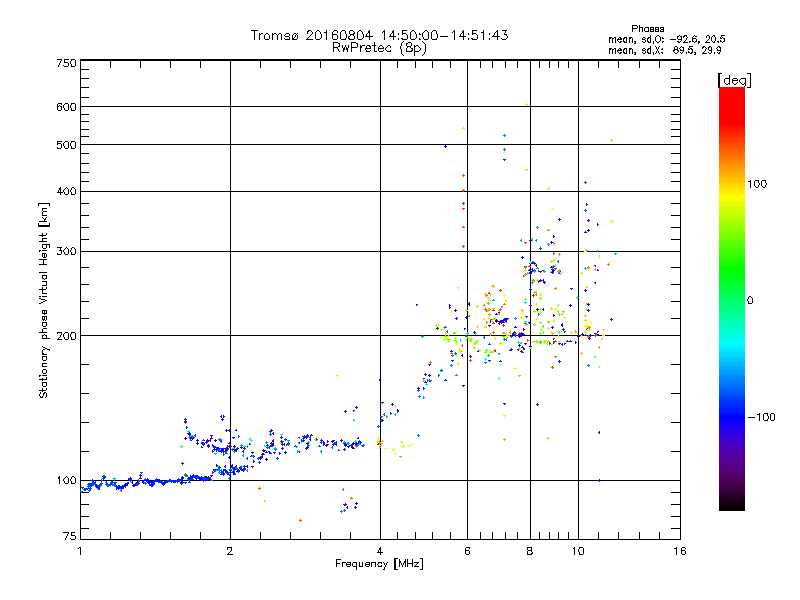Click the "RwPretec (8p)" subtitle
The width and height of the screenshot is (800, 600).
coord(379,48)
